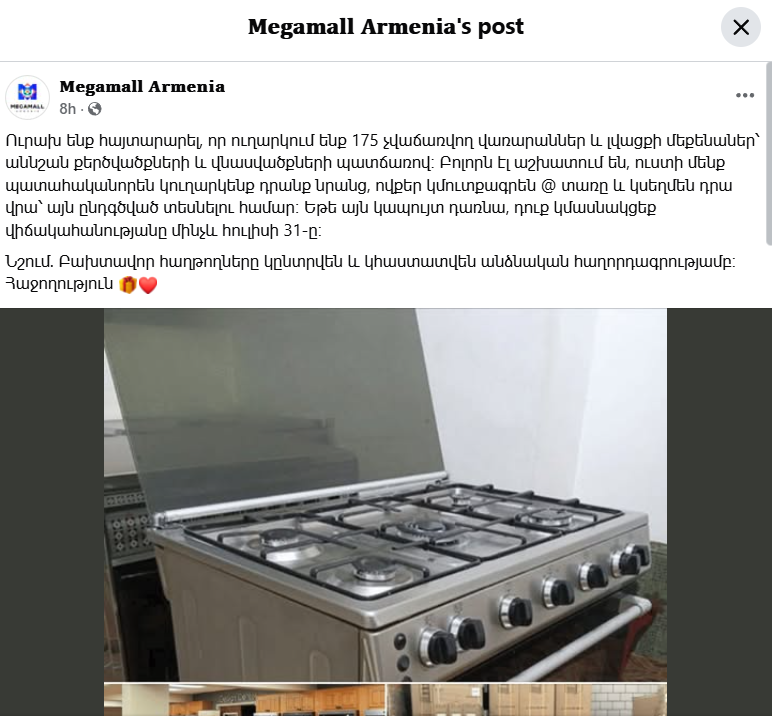Click the number 175 in the post text
772x721 pixels.
[365, 141]
